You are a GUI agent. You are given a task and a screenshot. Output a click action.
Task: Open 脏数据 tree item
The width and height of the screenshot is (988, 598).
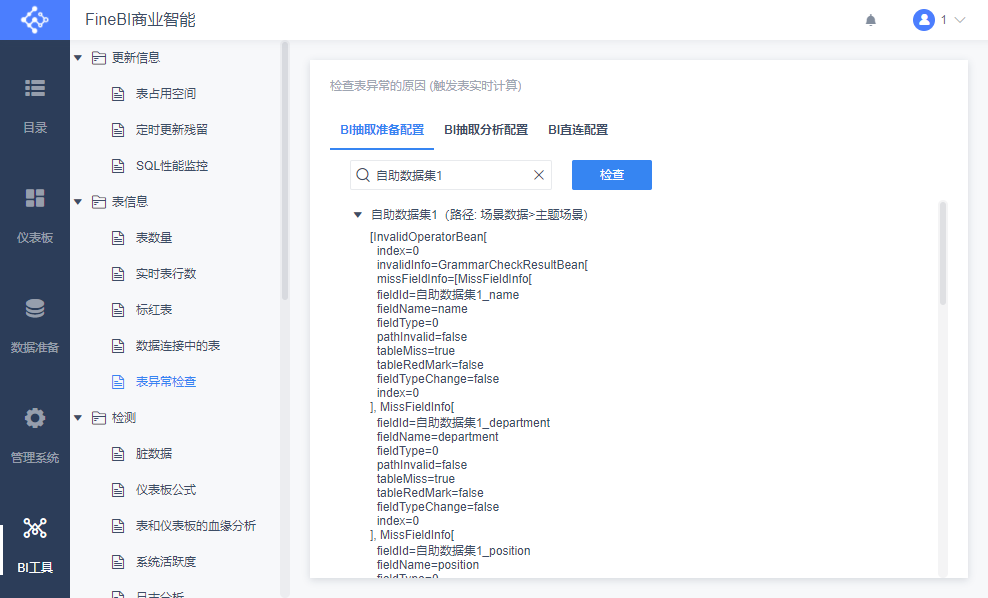tap(154, 454)
